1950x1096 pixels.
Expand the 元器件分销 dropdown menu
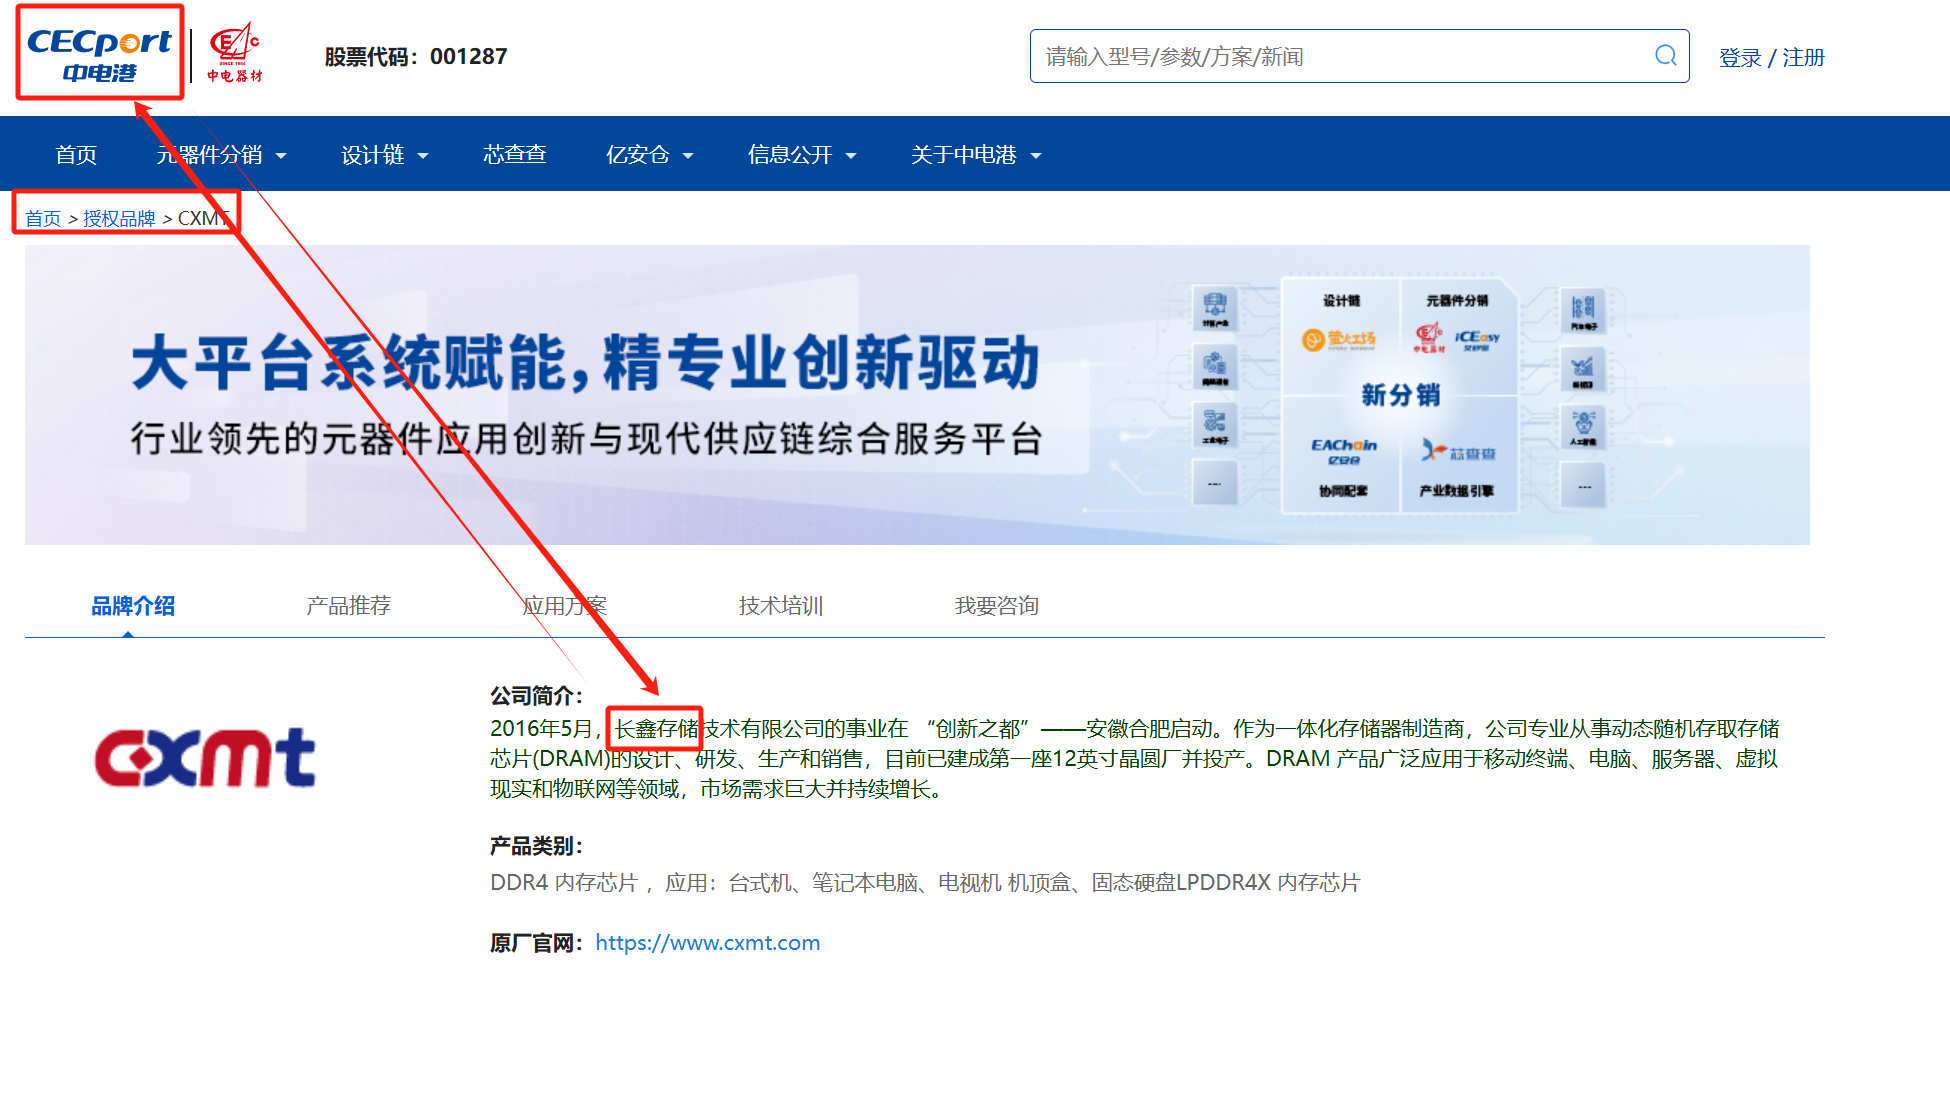(x=221, y=154)
